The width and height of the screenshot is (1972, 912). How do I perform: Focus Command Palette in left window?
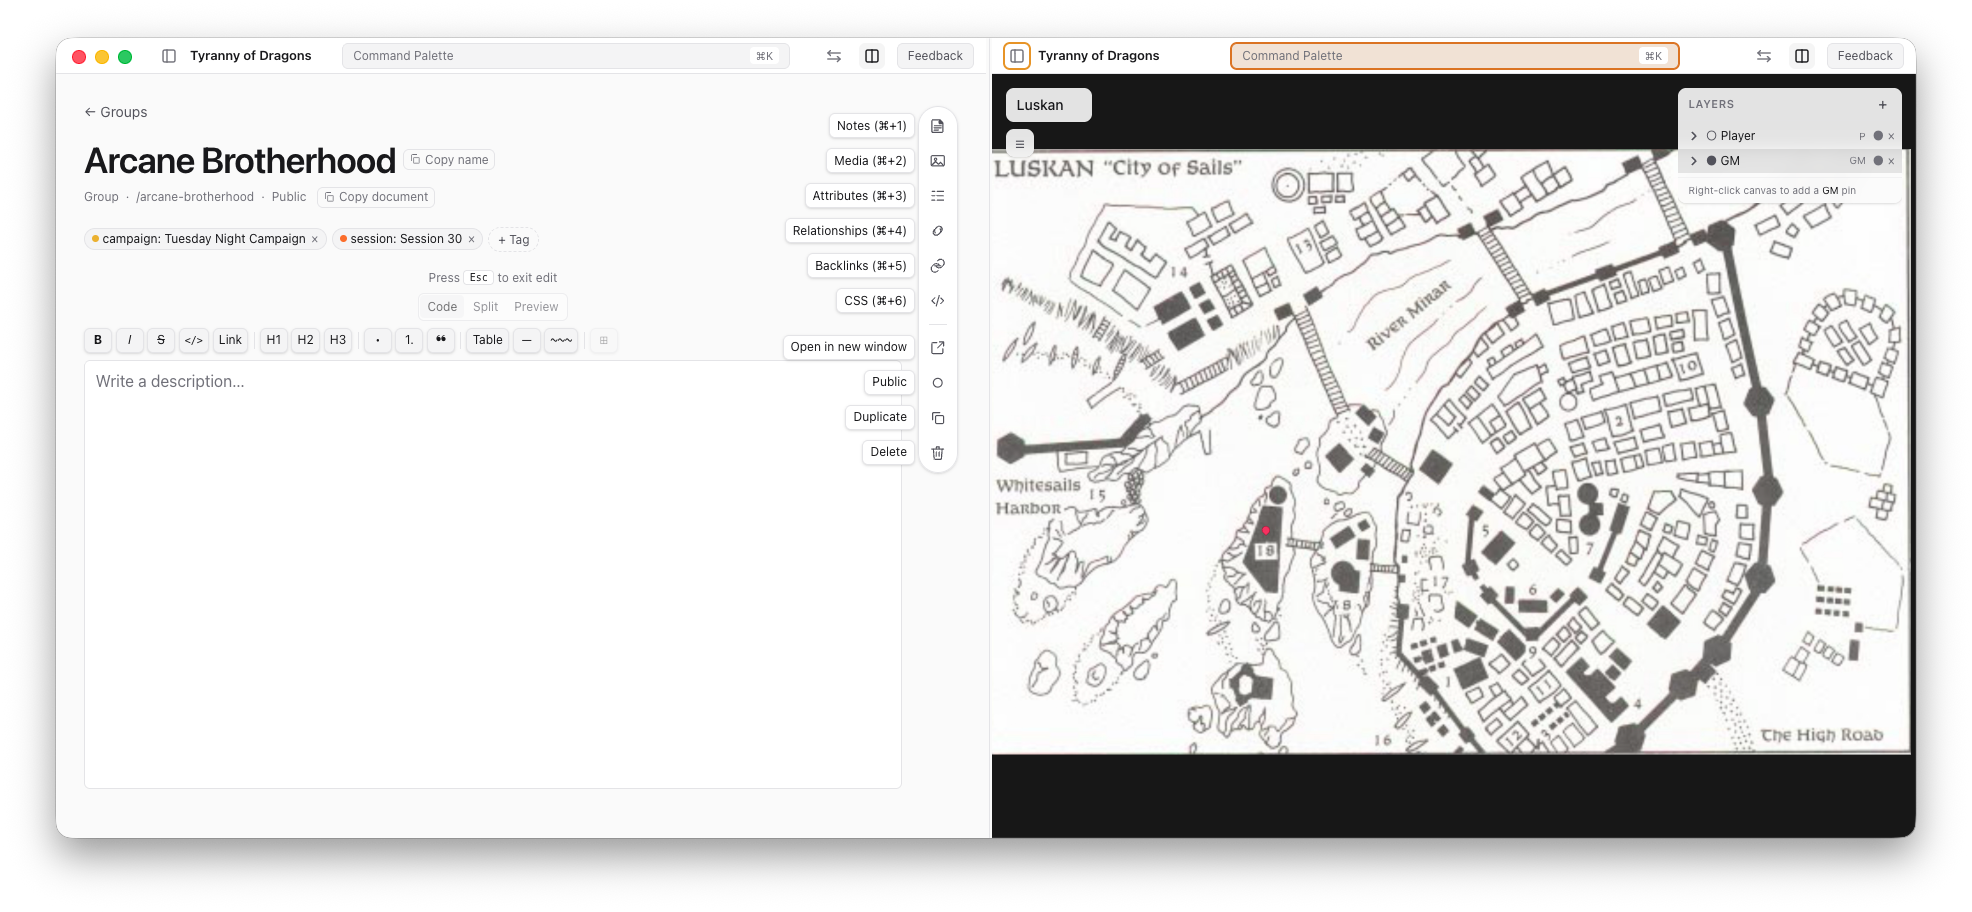(x=566, y=56)
